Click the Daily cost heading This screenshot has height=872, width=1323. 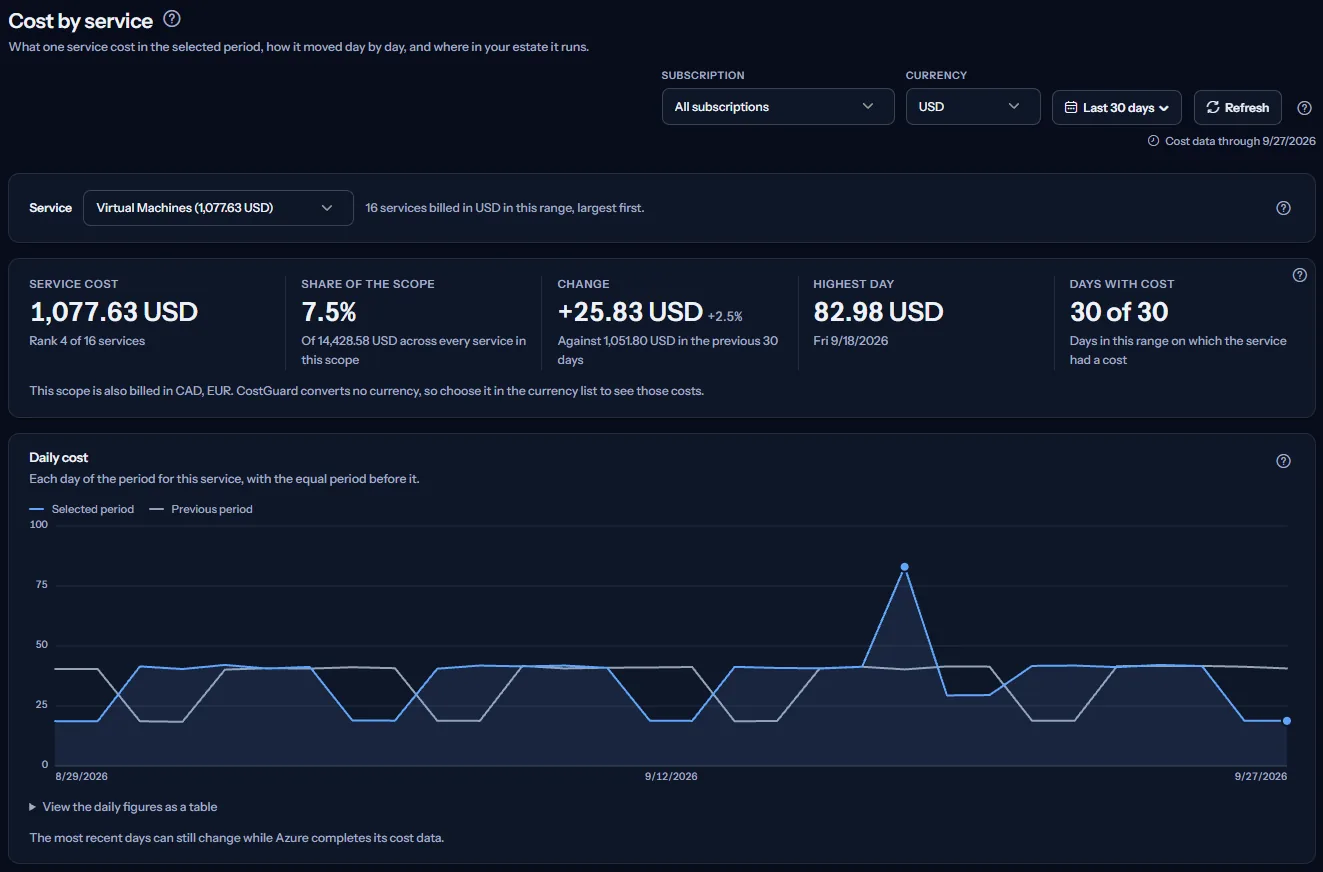click(59, 457)
